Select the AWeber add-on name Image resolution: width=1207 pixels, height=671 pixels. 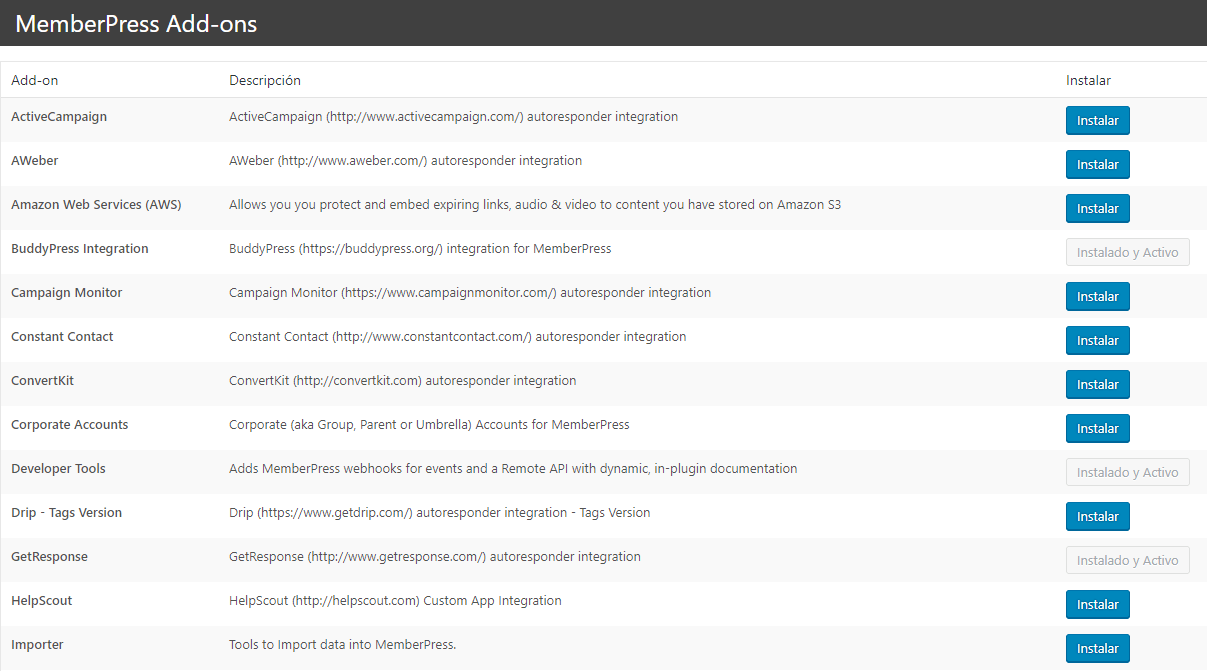click(x=35, y=161)
